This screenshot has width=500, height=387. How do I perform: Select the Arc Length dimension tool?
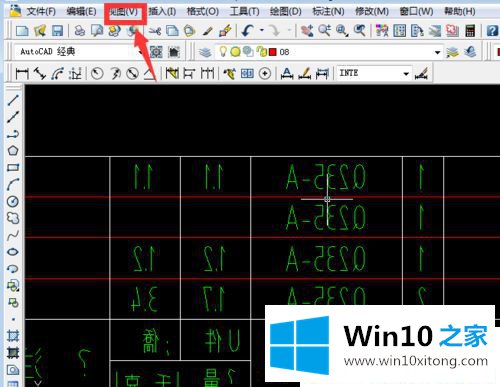tap(57, 73)
